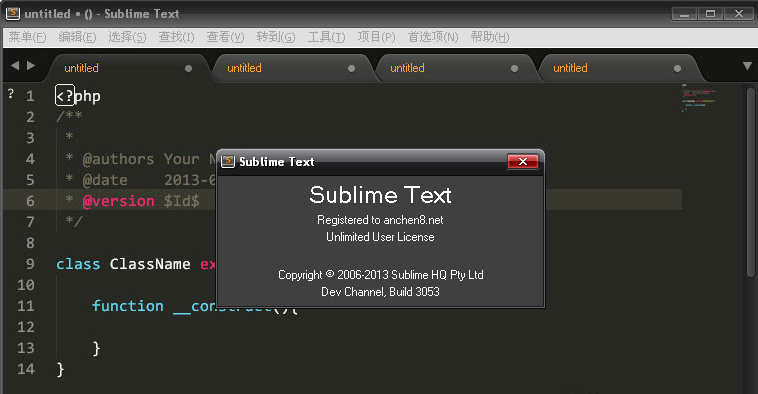Click the copyright line in the About dialog
The width and height of the screenshot is (758, 394).
(x=380, y=275)
